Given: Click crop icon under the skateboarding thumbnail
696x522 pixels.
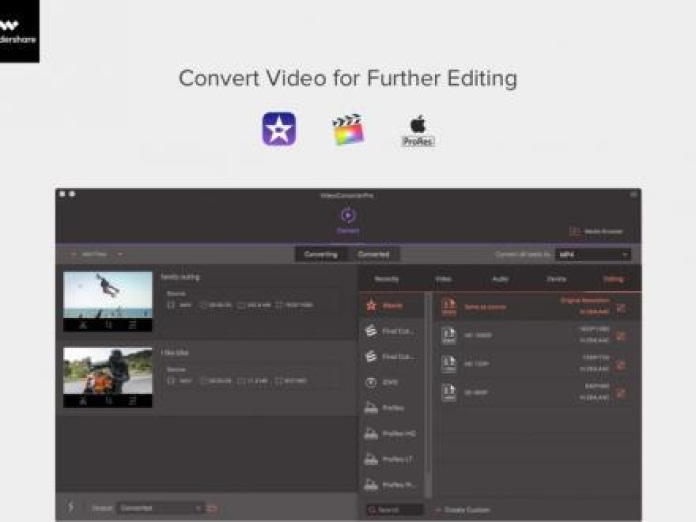Looking at the screenshot, I should point(109,325).
